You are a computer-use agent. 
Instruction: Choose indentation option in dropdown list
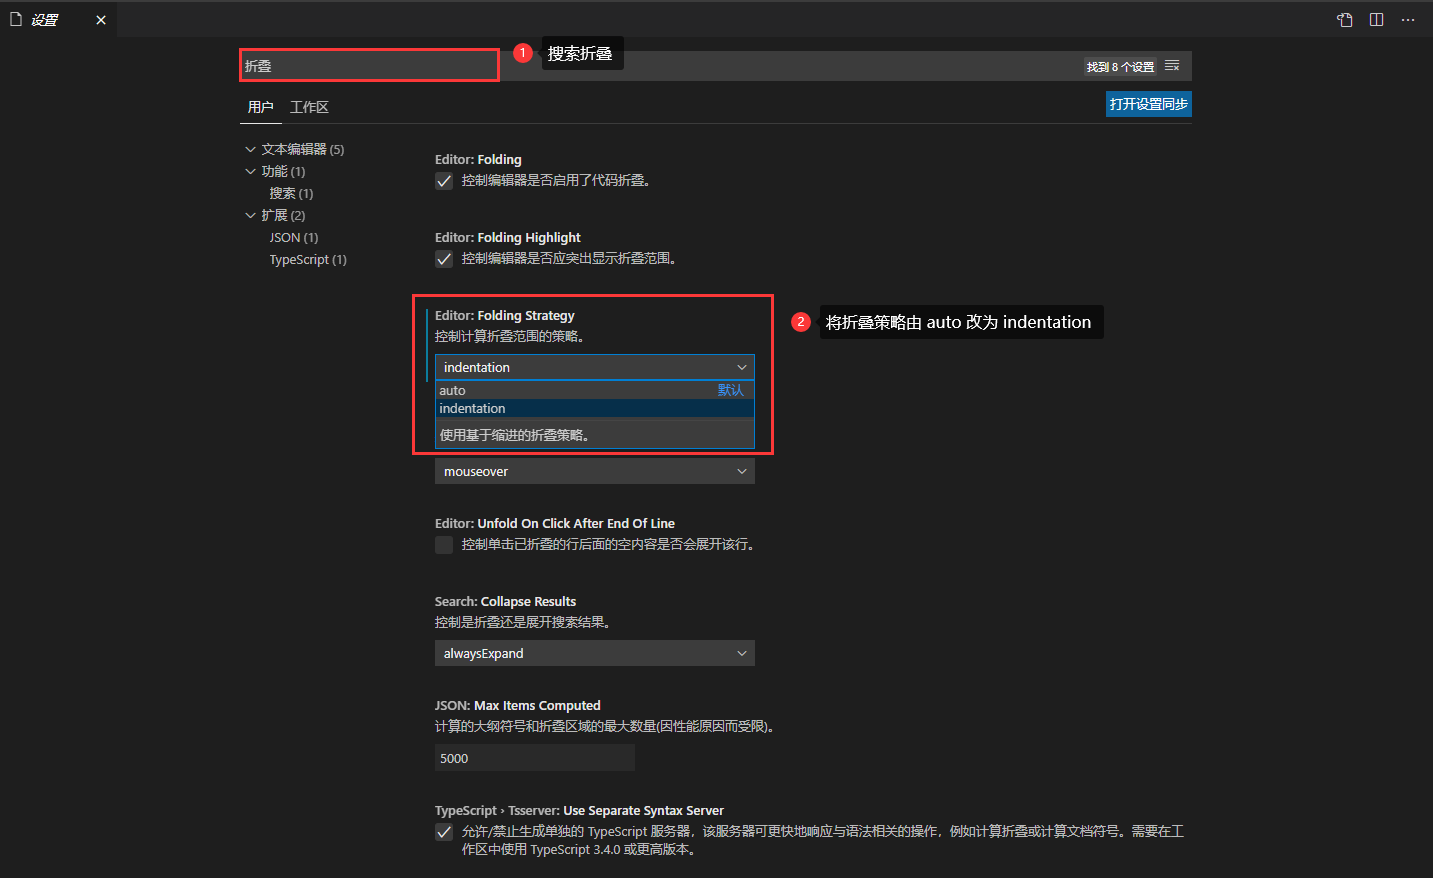[595, 408]
